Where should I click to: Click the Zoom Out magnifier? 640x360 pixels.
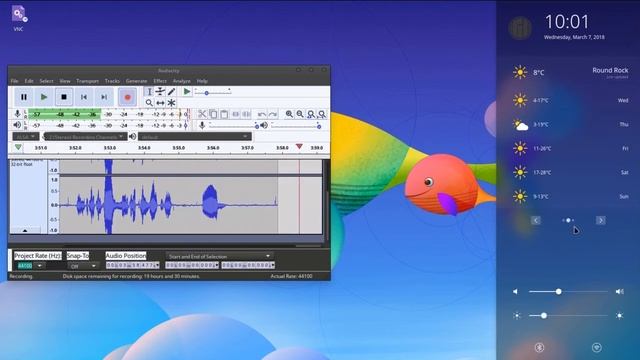tap(300, 114)
